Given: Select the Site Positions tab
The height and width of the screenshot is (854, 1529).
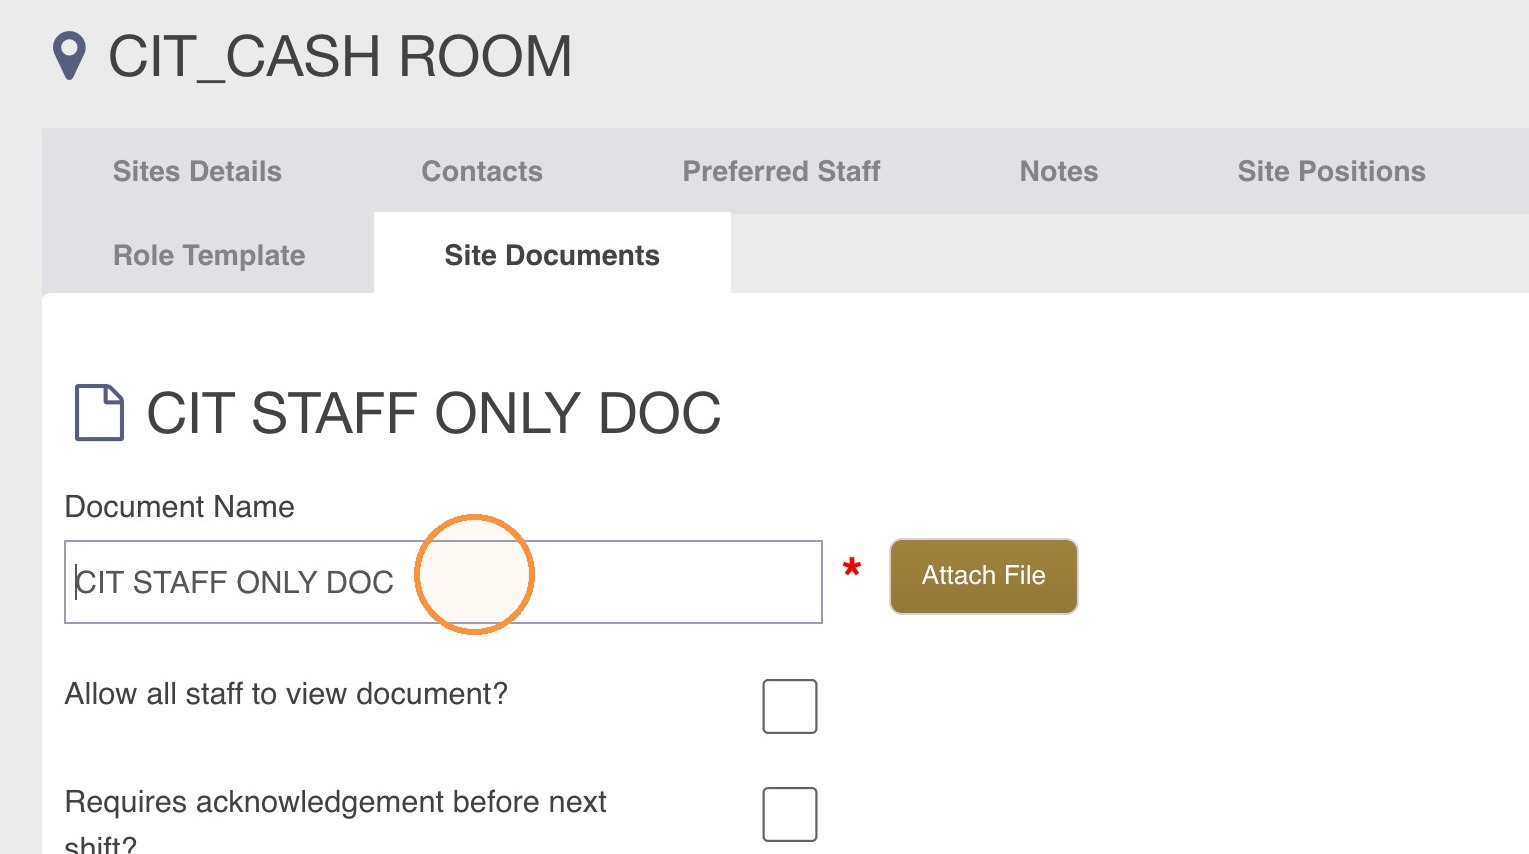Looking at the screenshot, I should tap(1331, 171).
